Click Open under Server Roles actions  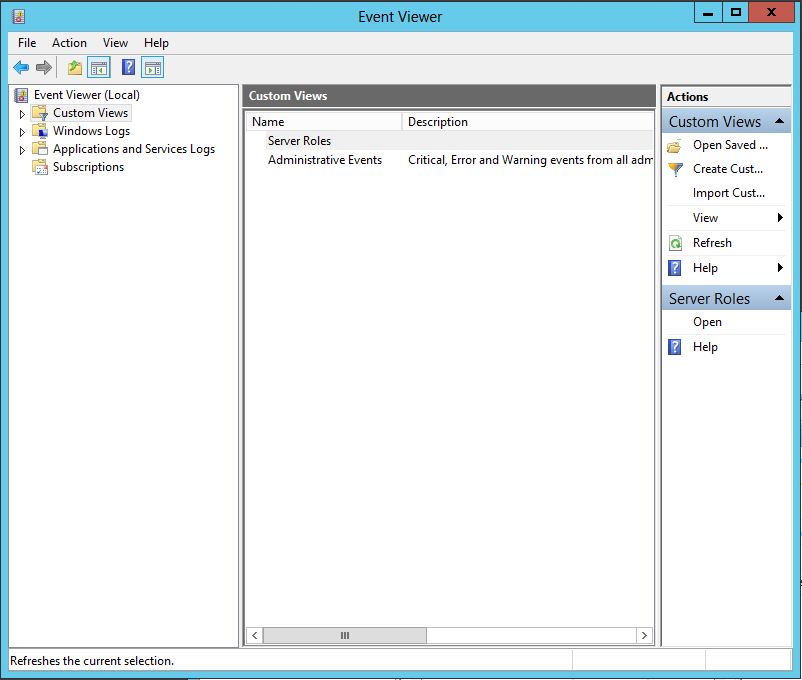[707, 322]
